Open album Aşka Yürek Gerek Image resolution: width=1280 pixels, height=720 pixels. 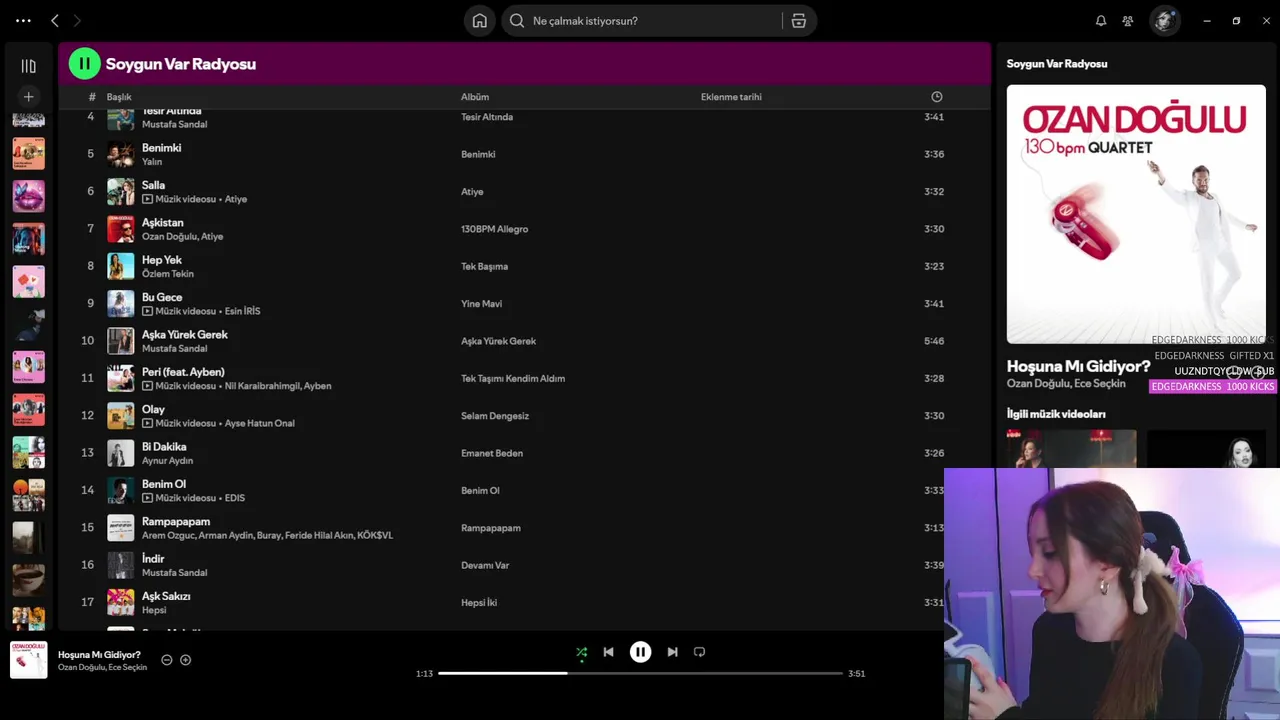pos(498,341)
